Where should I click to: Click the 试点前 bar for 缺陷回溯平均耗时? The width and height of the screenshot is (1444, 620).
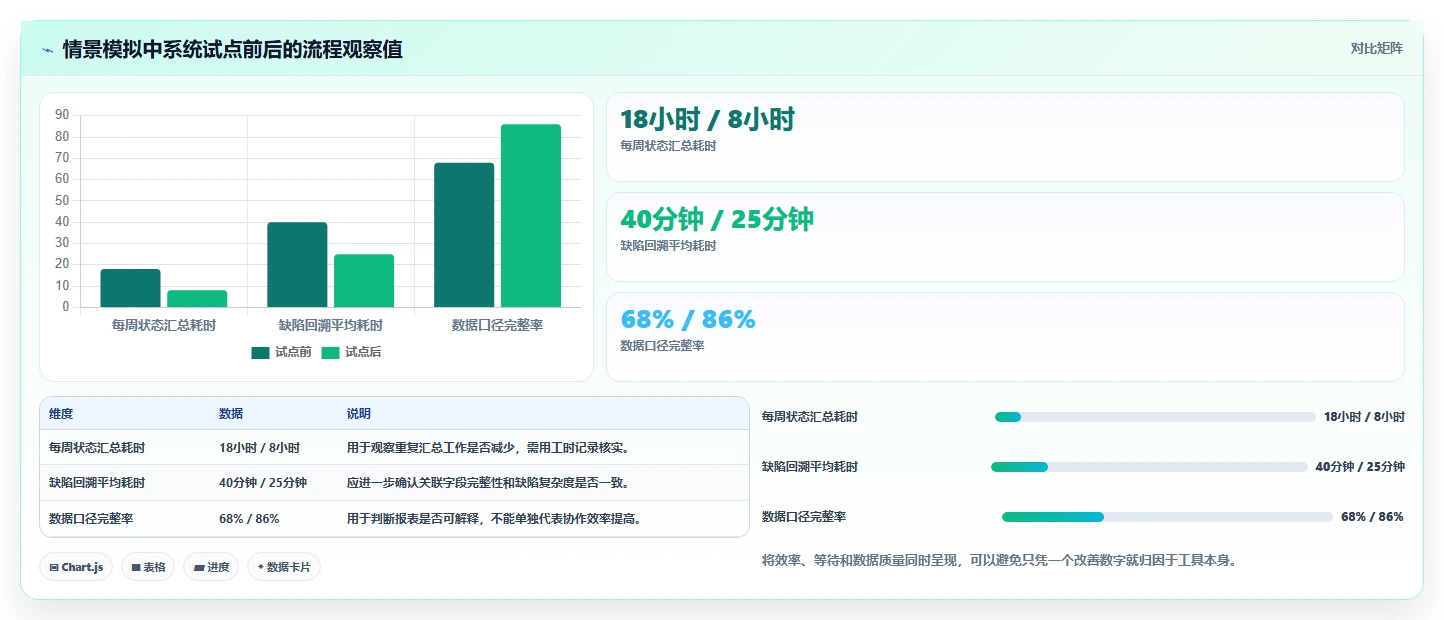point(297,265)
